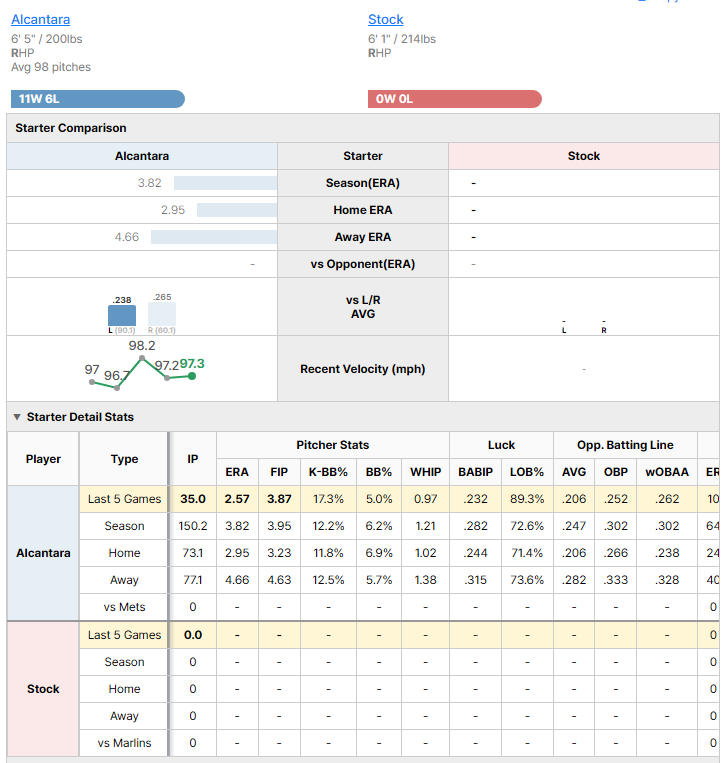Image resolution: width=726 pixels, height=763 pixels.
Task: Click the WHIP column header
Action: 426,472
